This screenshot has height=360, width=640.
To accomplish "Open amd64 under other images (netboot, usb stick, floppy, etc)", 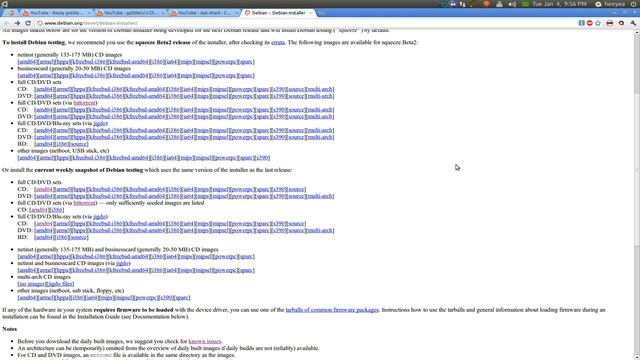I will [x=27, y=298].
